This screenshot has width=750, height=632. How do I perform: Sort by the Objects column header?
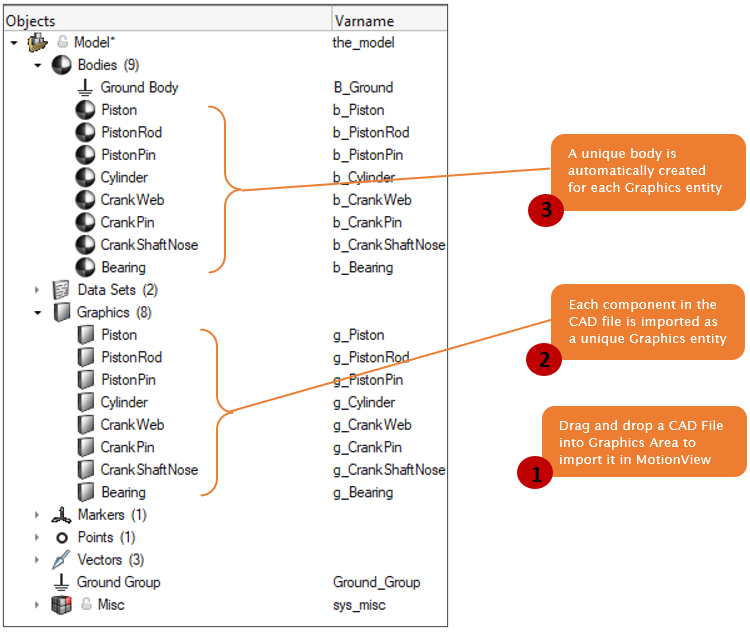(x=160, y=20)
